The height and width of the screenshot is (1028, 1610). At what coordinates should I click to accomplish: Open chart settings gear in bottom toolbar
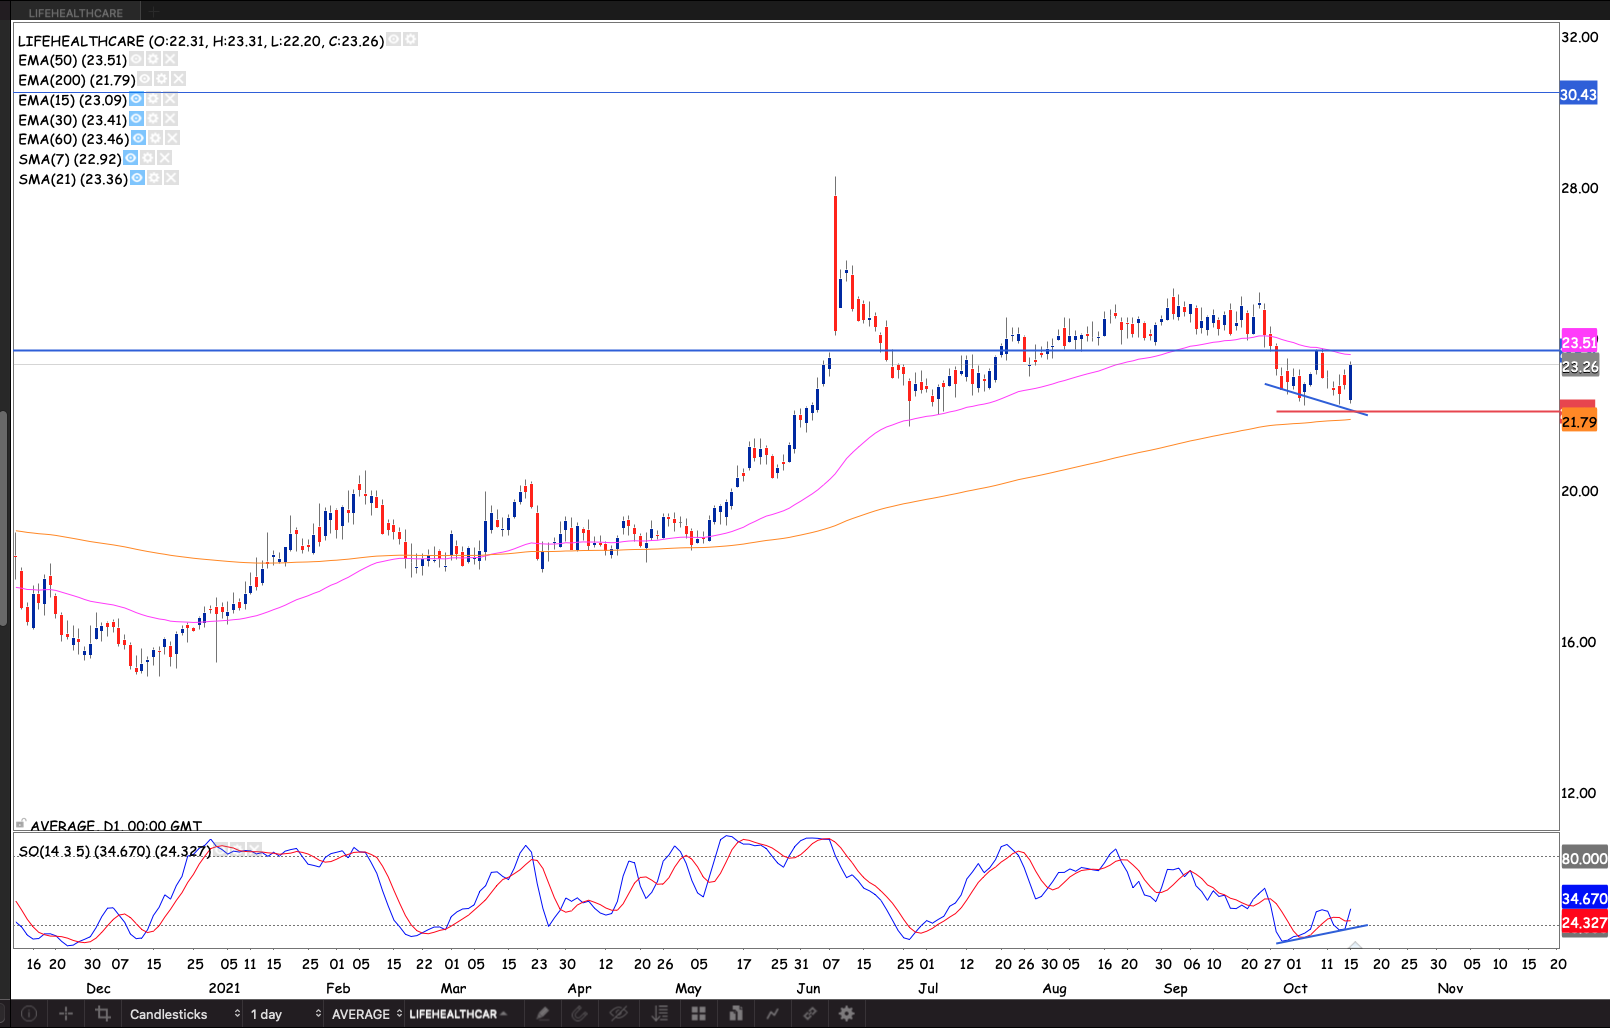[x=846, y=1013]
